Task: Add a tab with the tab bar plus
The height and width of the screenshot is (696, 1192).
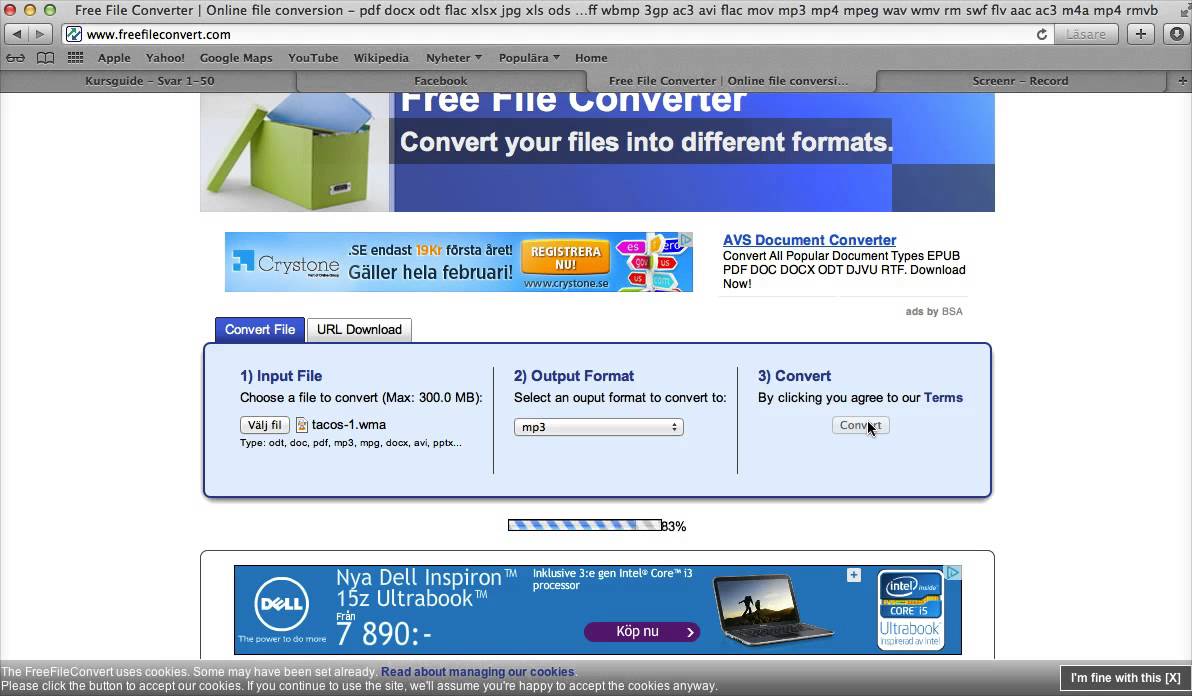Action: (x=1182, y=81)
